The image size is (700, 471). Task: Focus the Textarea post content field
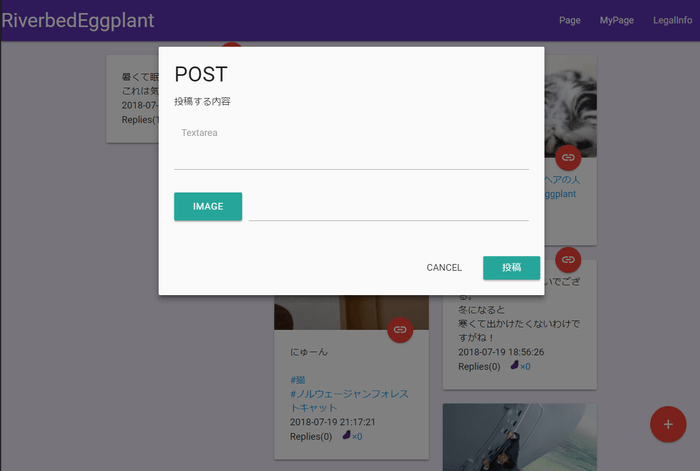click(x=351, y=145)
